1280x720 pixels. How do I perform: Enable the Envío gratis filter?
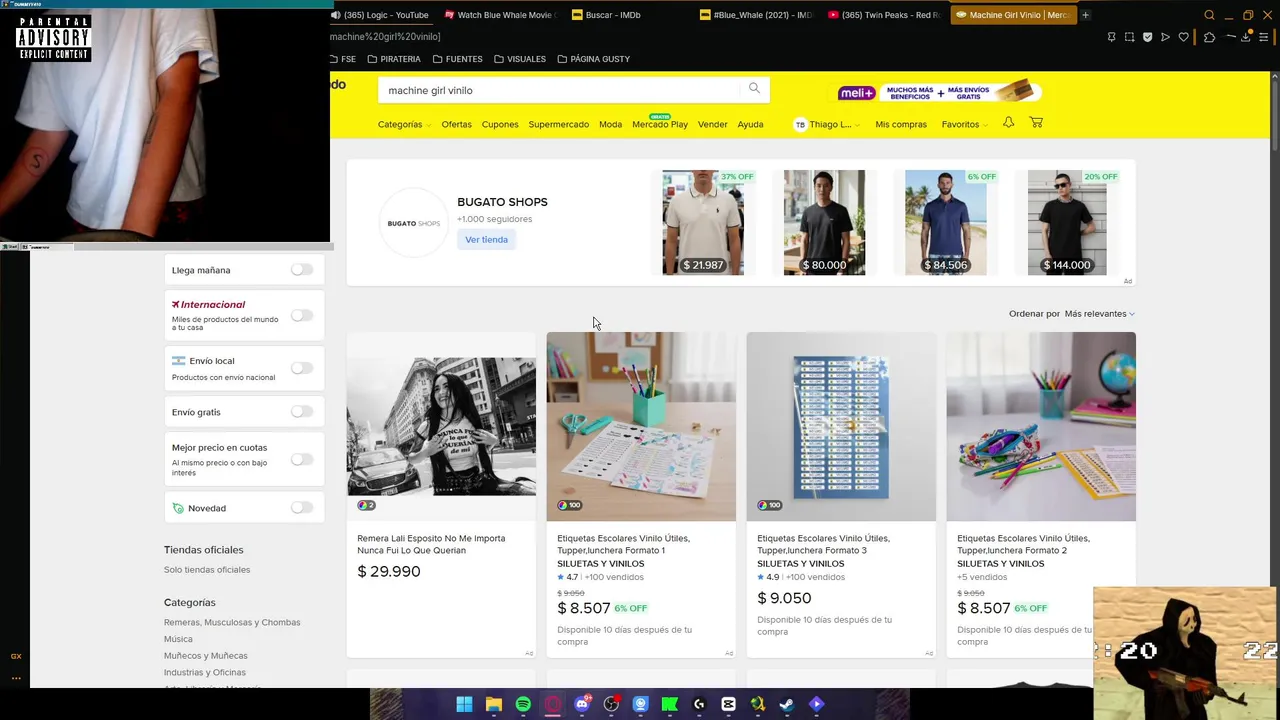[x=301, y=412]
